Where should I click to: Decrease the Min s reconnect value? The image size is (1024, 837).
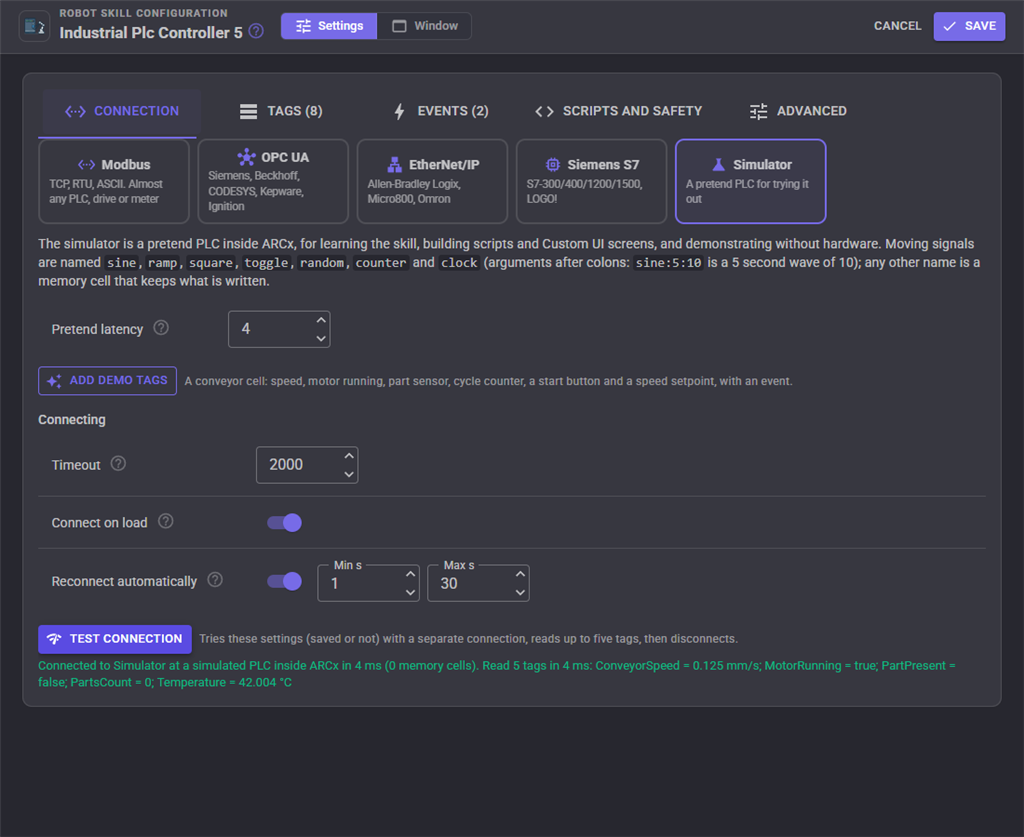tap(410, 592)
